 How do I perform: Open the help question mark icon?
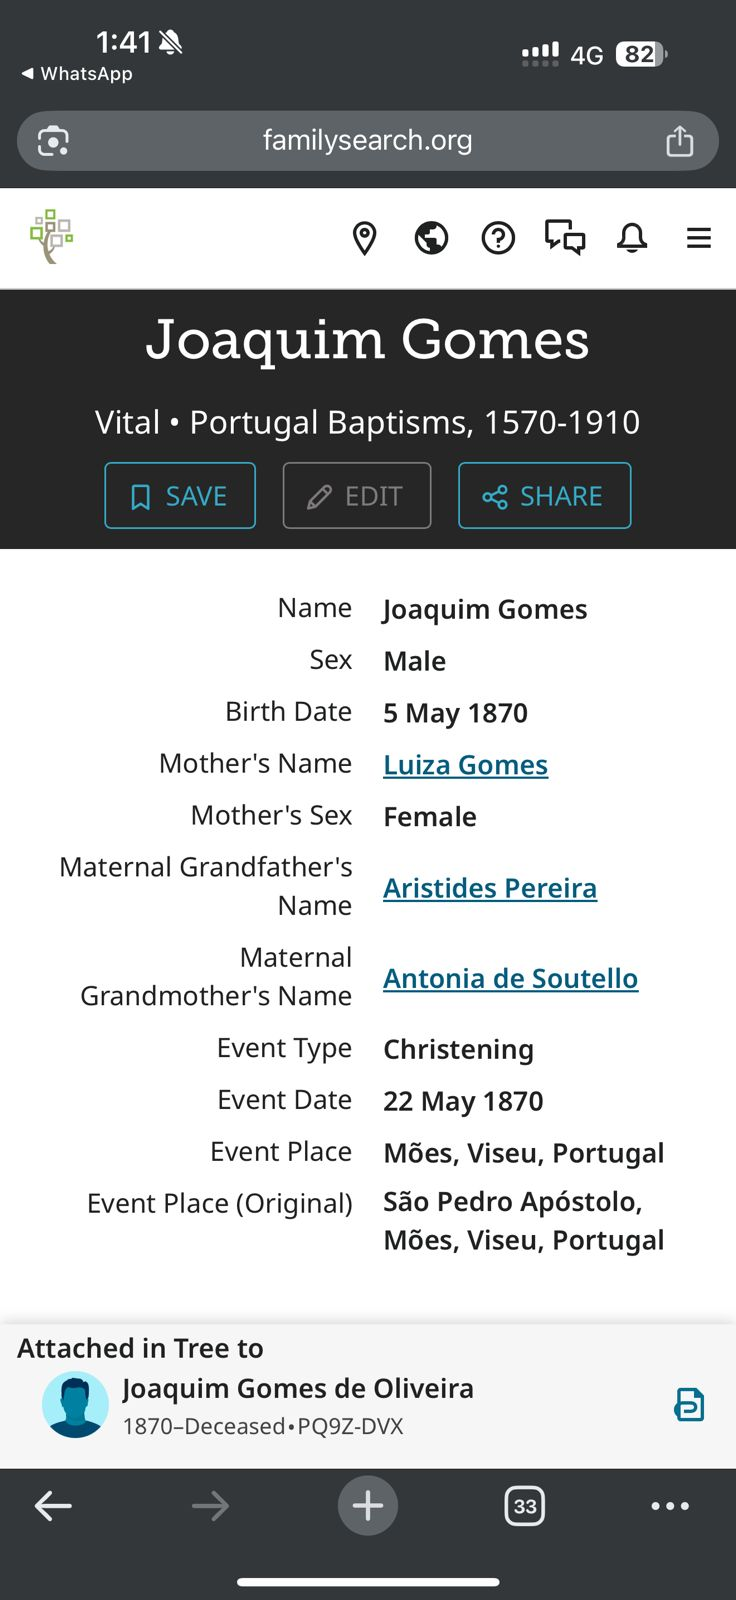pyautogui.click(x=498, y=238)
